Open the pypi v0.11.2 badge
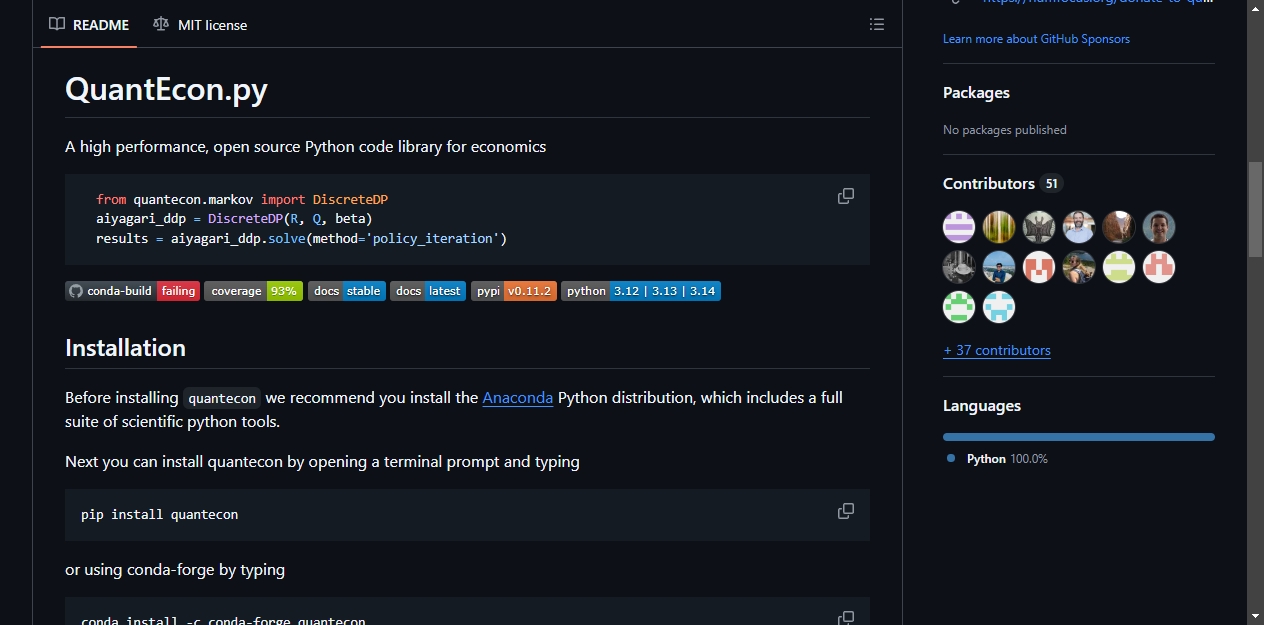Screen dimensions: 1264x625 pyautogui.click(x=514, y=291)
